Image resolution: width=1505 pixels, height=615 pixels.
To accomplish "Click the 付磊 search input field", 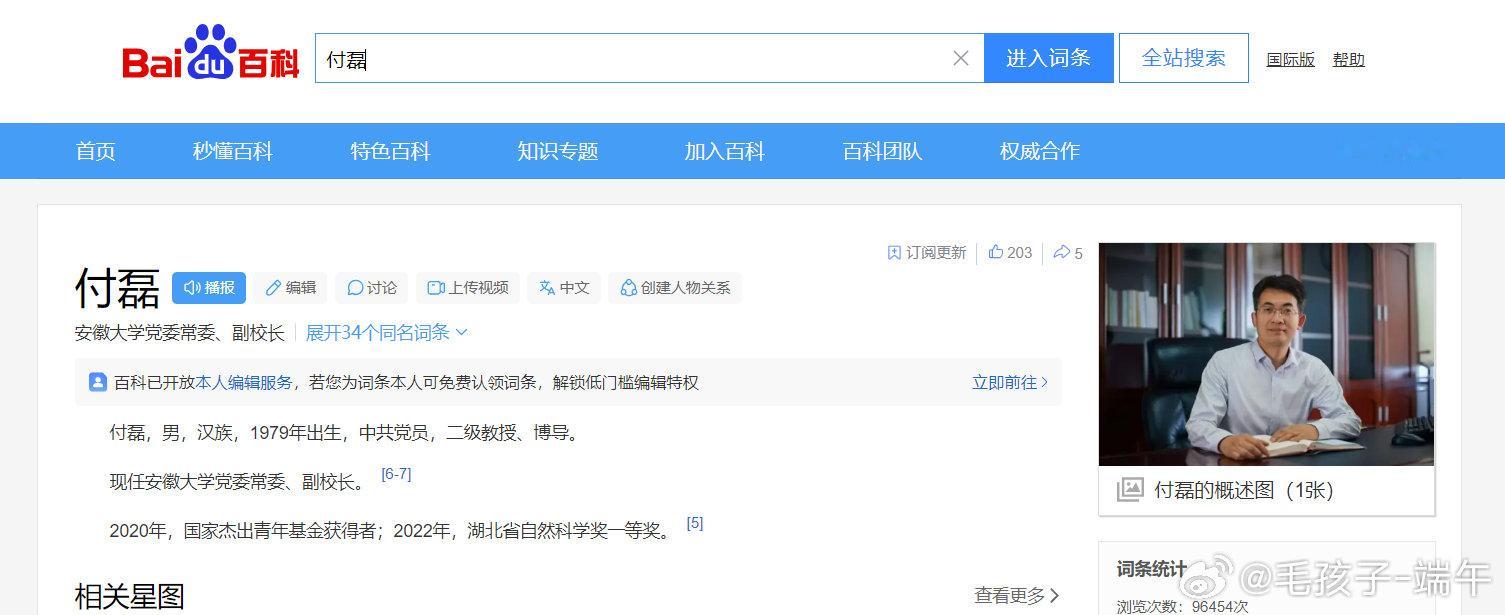I will 635,58.
